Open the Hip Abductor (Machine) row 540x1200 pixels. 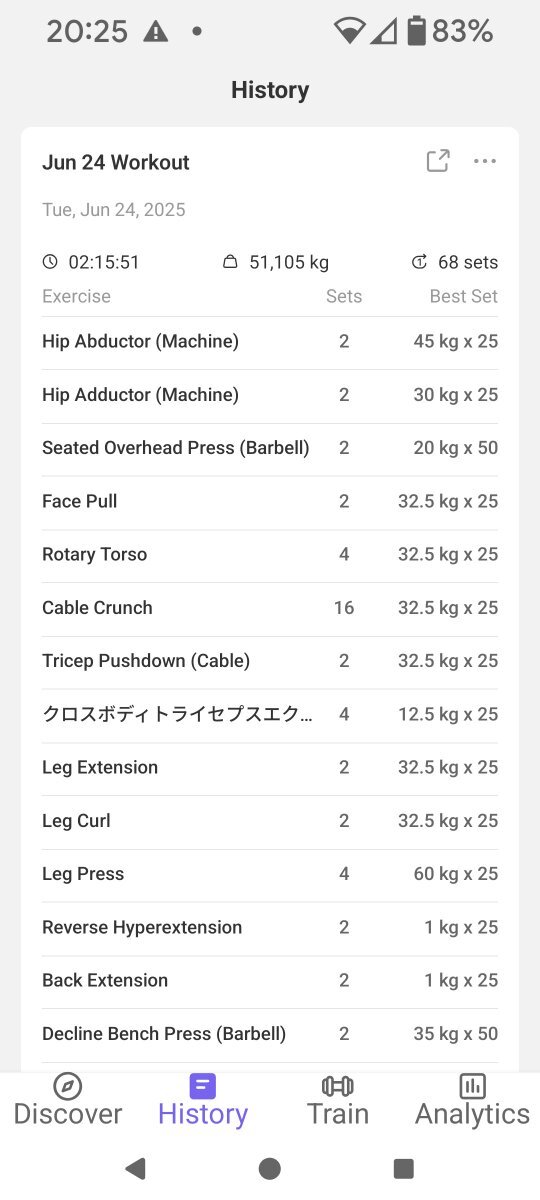(x=270, y=342)
